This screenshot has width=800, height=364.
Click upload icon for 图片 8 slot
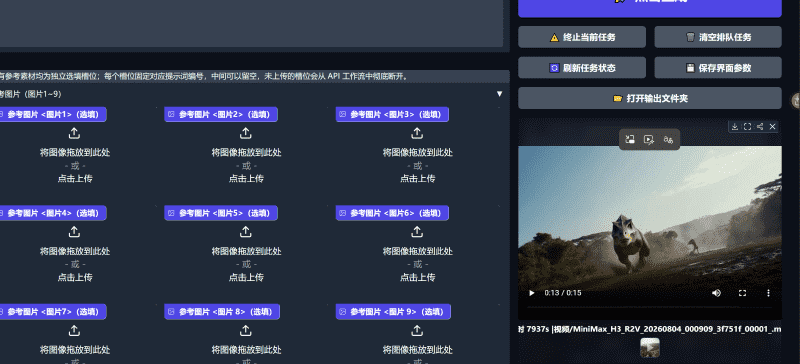[246, 331]
